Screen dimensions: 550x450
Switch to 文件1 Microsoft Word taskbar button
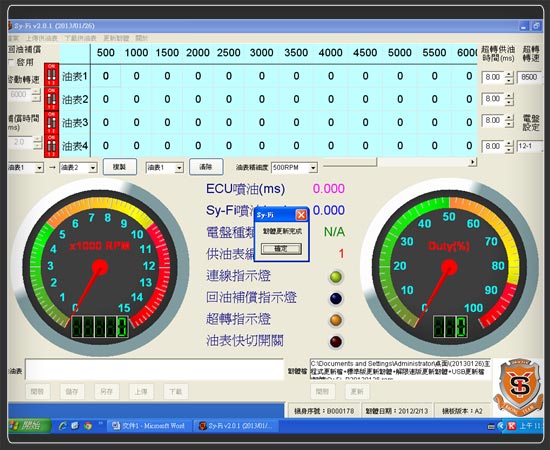(150, 426)
